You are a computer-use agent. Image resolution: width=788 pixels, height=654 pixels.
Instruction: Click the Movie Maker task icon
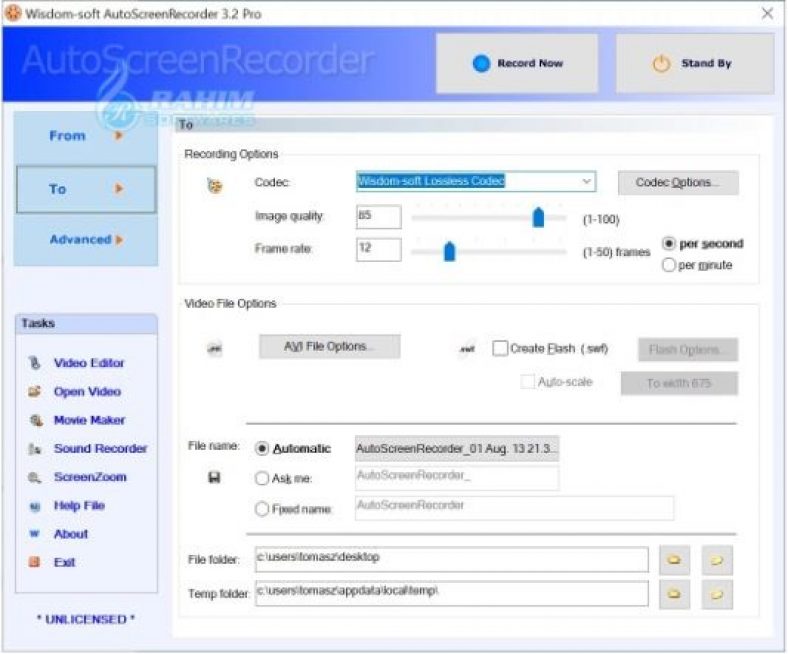[35, 420]
